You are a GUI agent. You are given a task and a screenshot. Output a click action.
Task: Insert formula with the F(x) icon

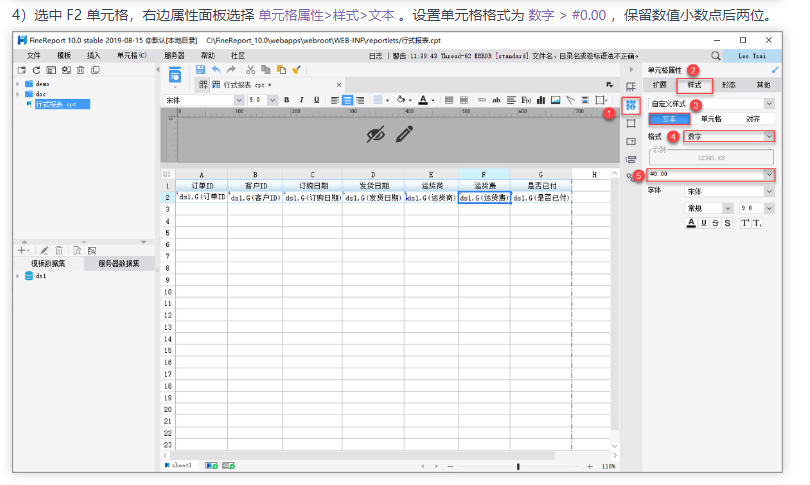tap(526, 100)
